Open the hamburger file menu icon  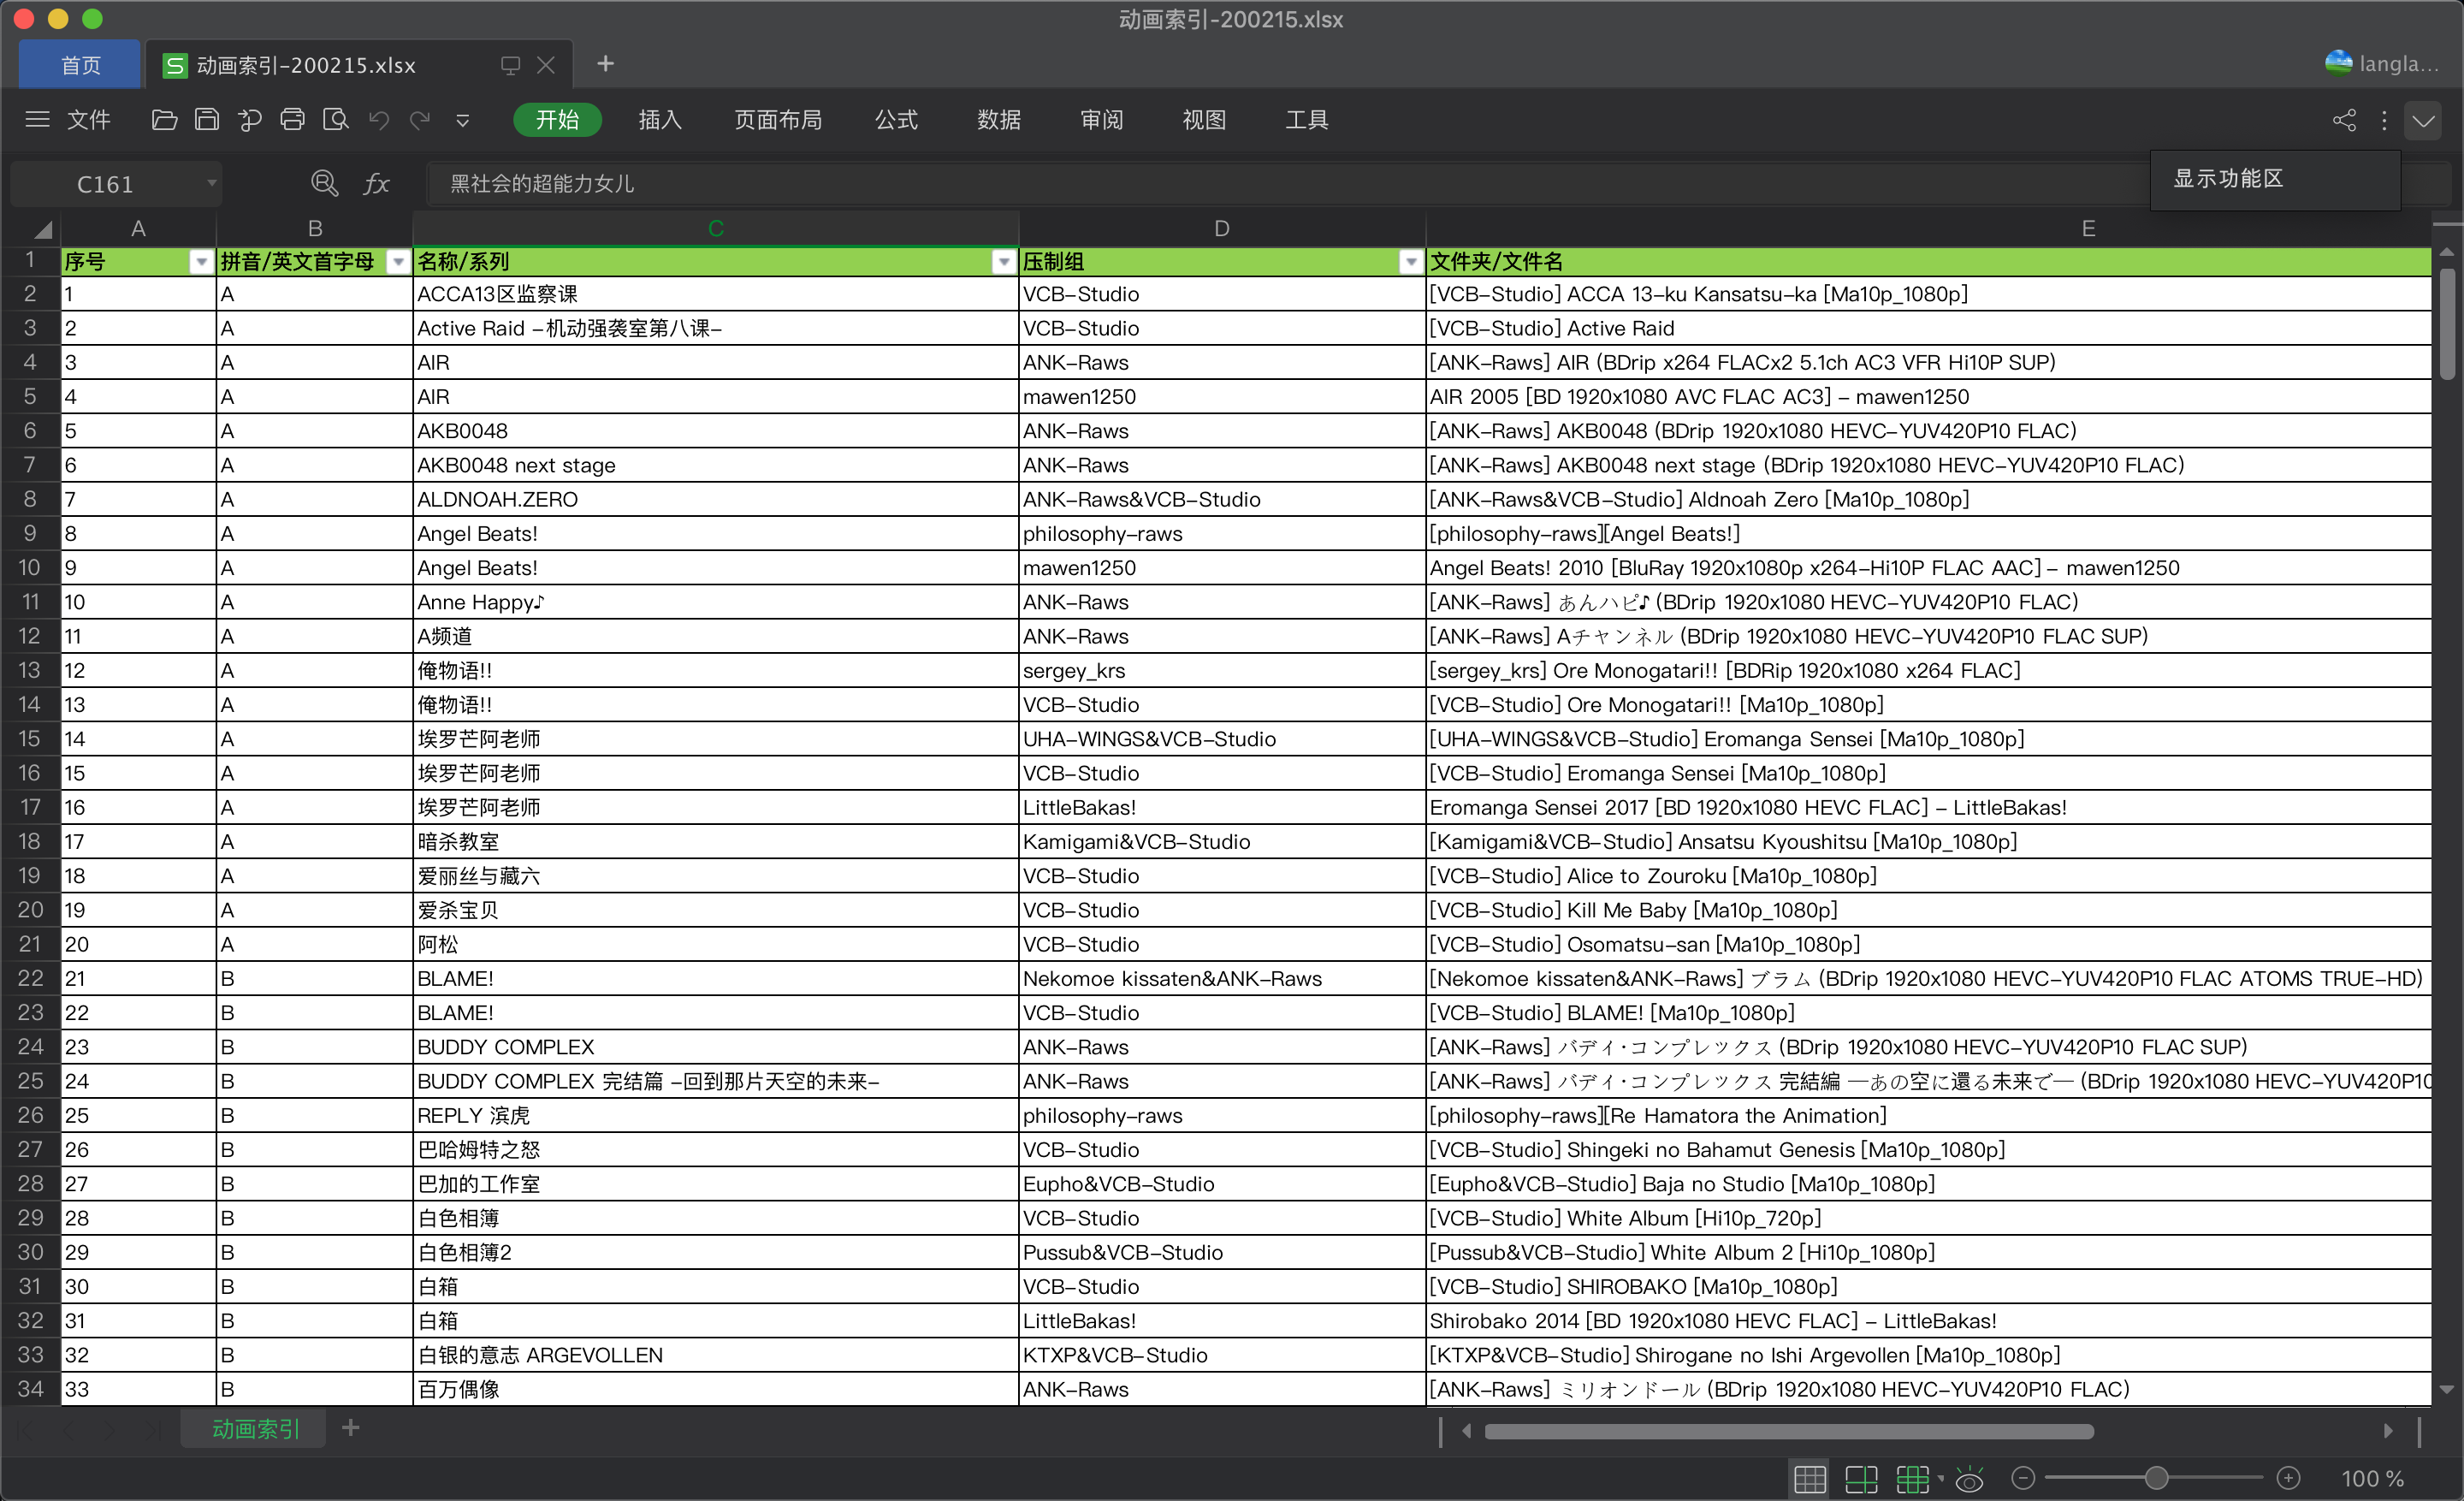tap(37, 120)
